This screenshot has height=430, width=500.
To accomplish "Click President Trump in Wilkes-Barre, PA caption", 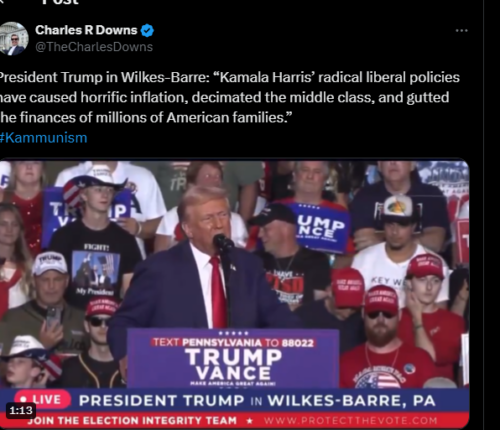I will pyautogui.click(x=257, y=400).
